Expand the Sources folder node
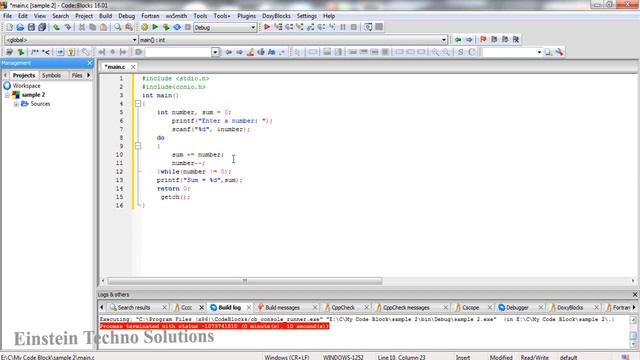This screenshot has height=360, width=640. (x=16, y=104)
